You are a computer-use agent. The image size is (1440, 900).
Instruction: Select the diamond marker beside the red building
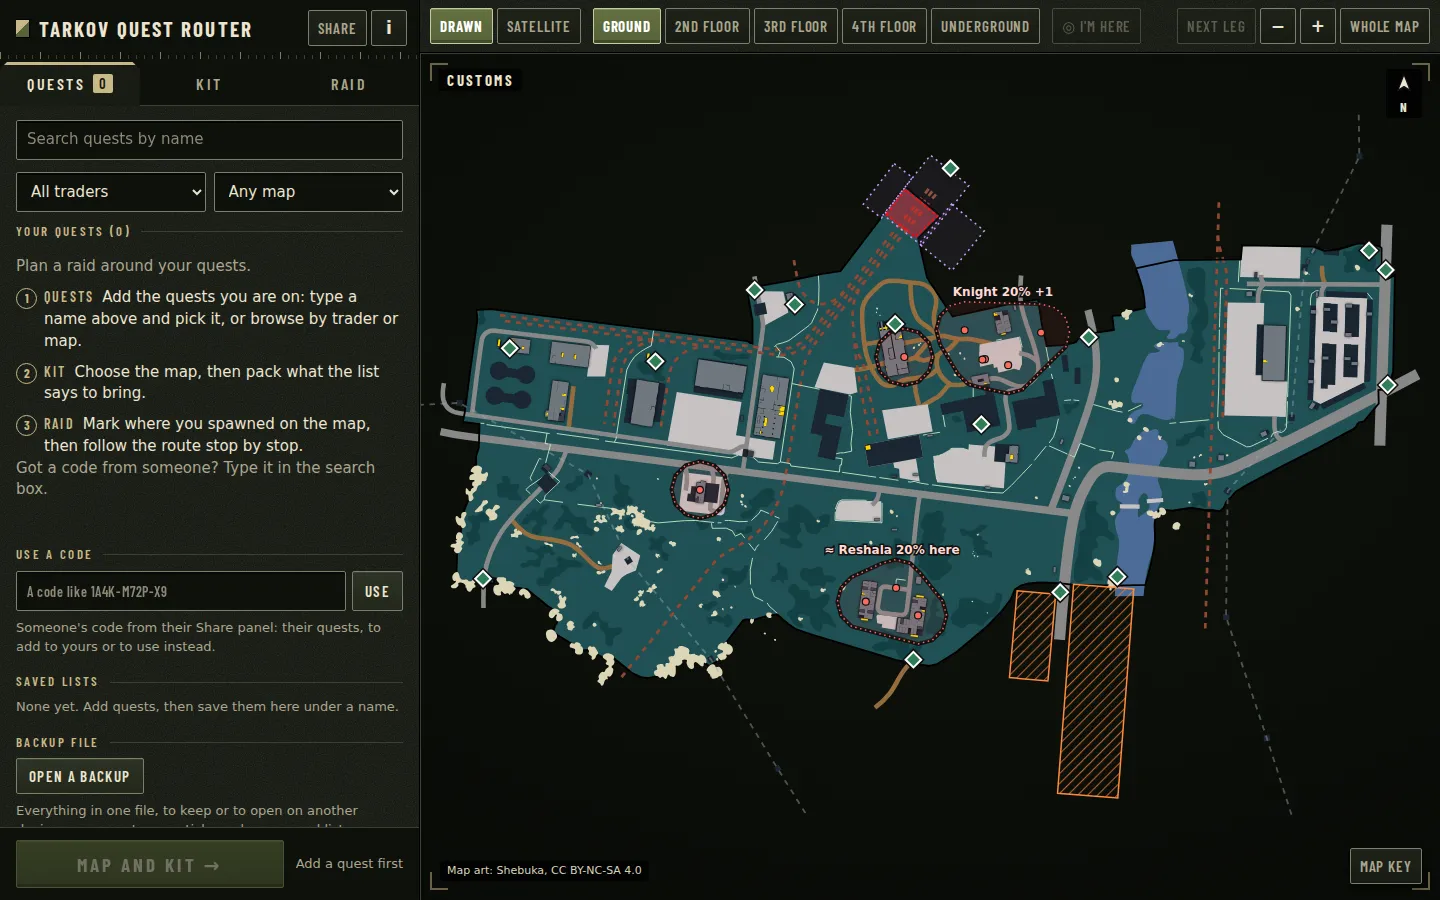click(950, 168)
